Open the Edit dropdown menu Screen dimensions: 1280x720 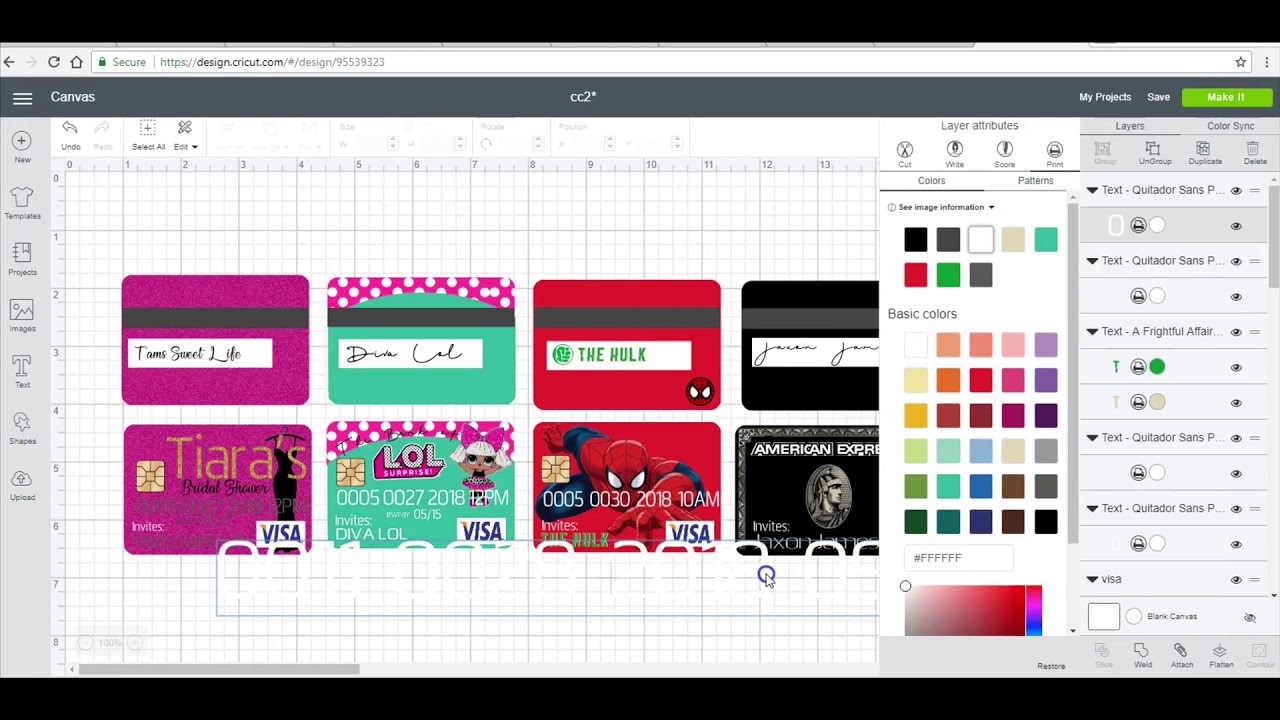coord(186,134)
